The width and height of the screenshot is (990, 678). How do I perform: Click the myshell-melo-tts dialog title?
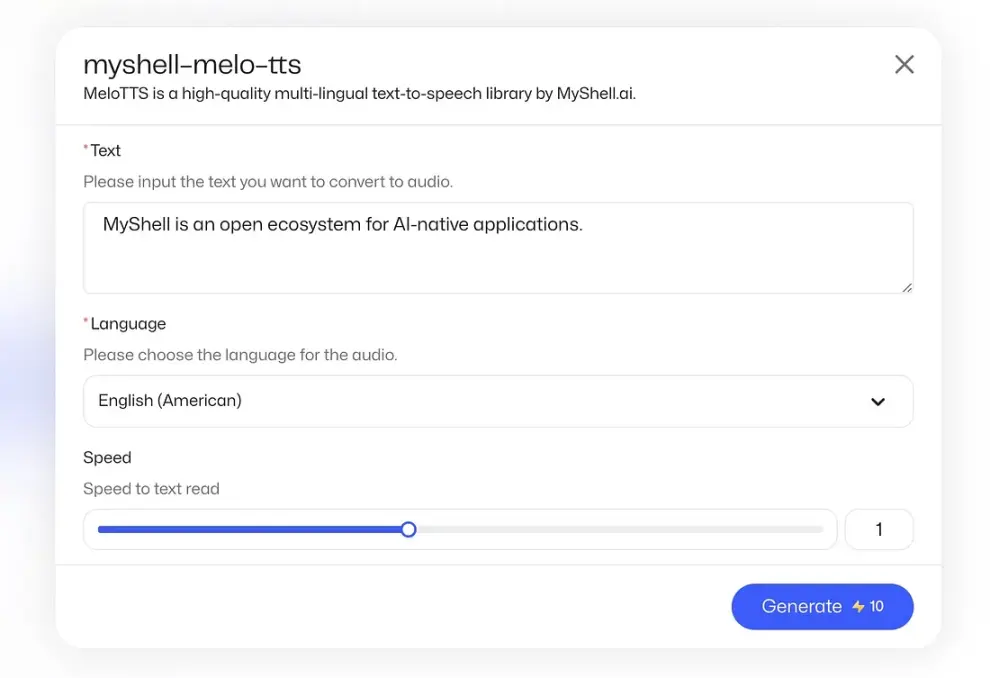click(x=192, y=65)
